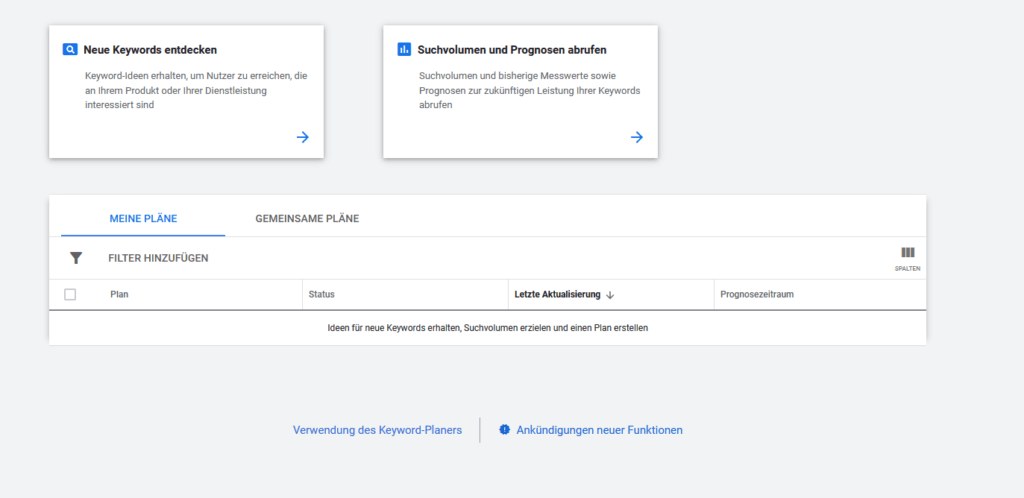Open the Spalten columns icon

tap(908, 254)
